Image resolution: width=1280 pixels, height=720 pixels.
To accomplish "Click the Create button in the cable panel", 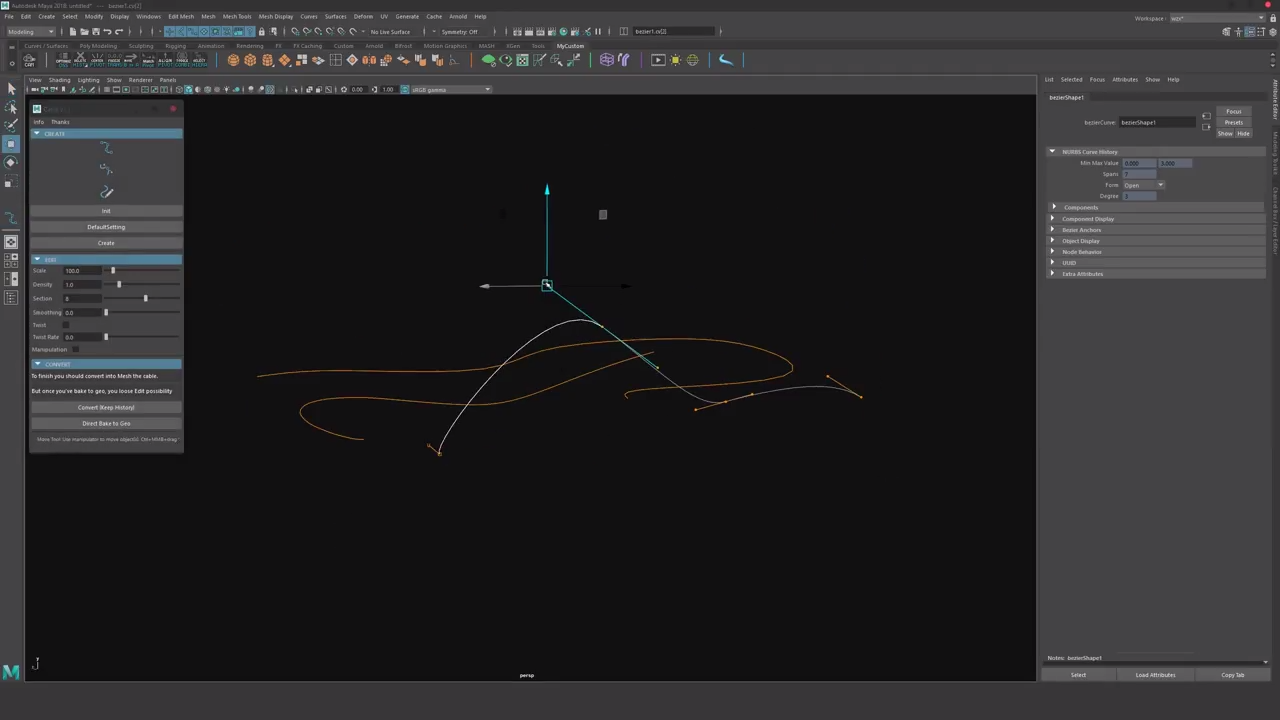I will (106, 243).
